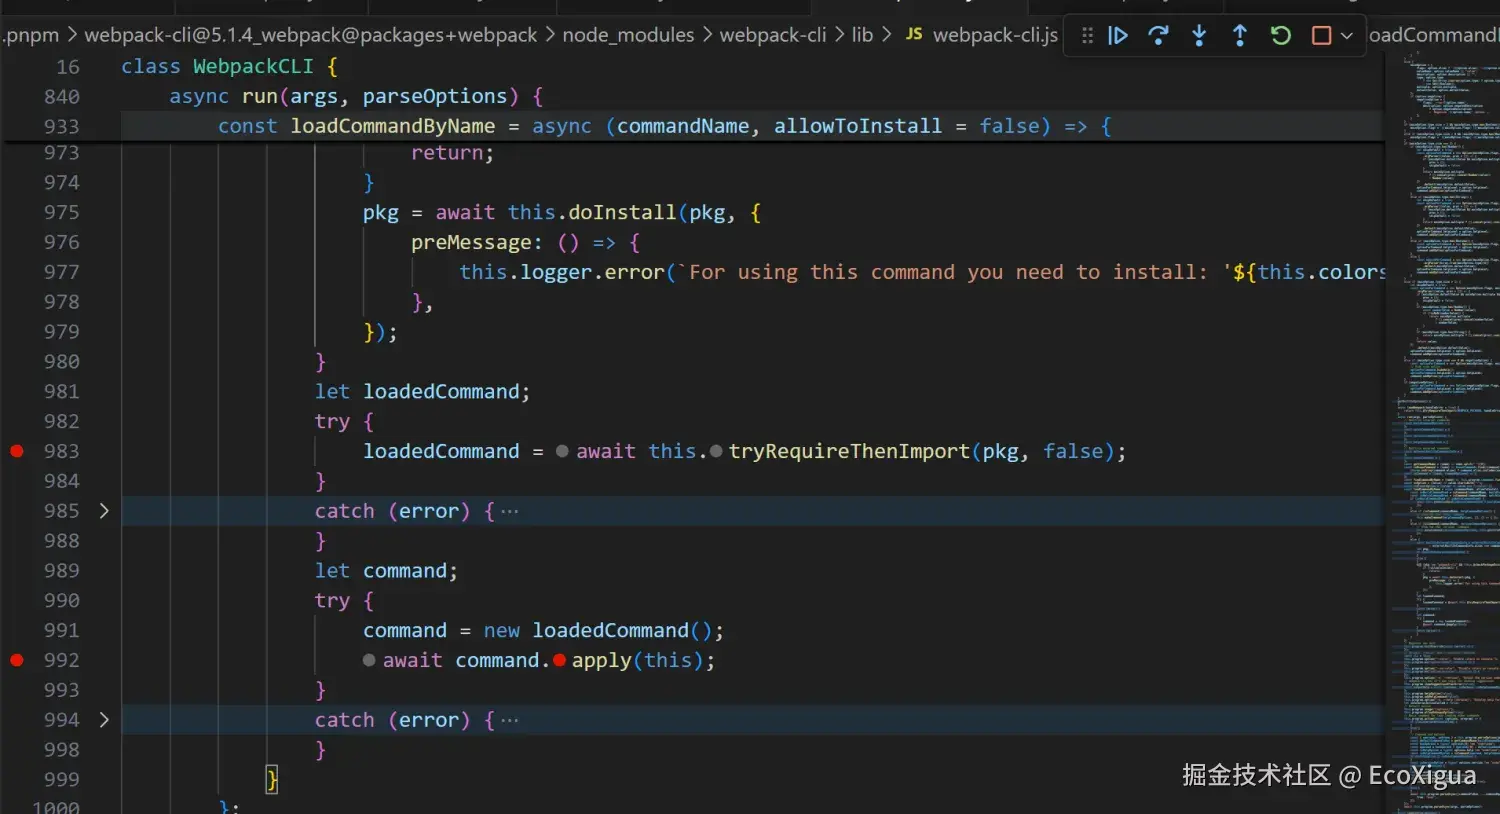Grab the debug toolbar drag handle

pyautogui.click(x=1087, y=36)
